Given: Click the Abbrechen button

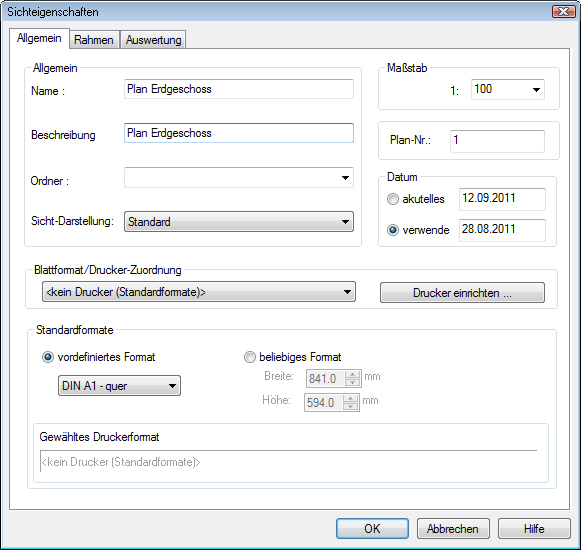Looking at the screenshot, I should coord(453,529).
